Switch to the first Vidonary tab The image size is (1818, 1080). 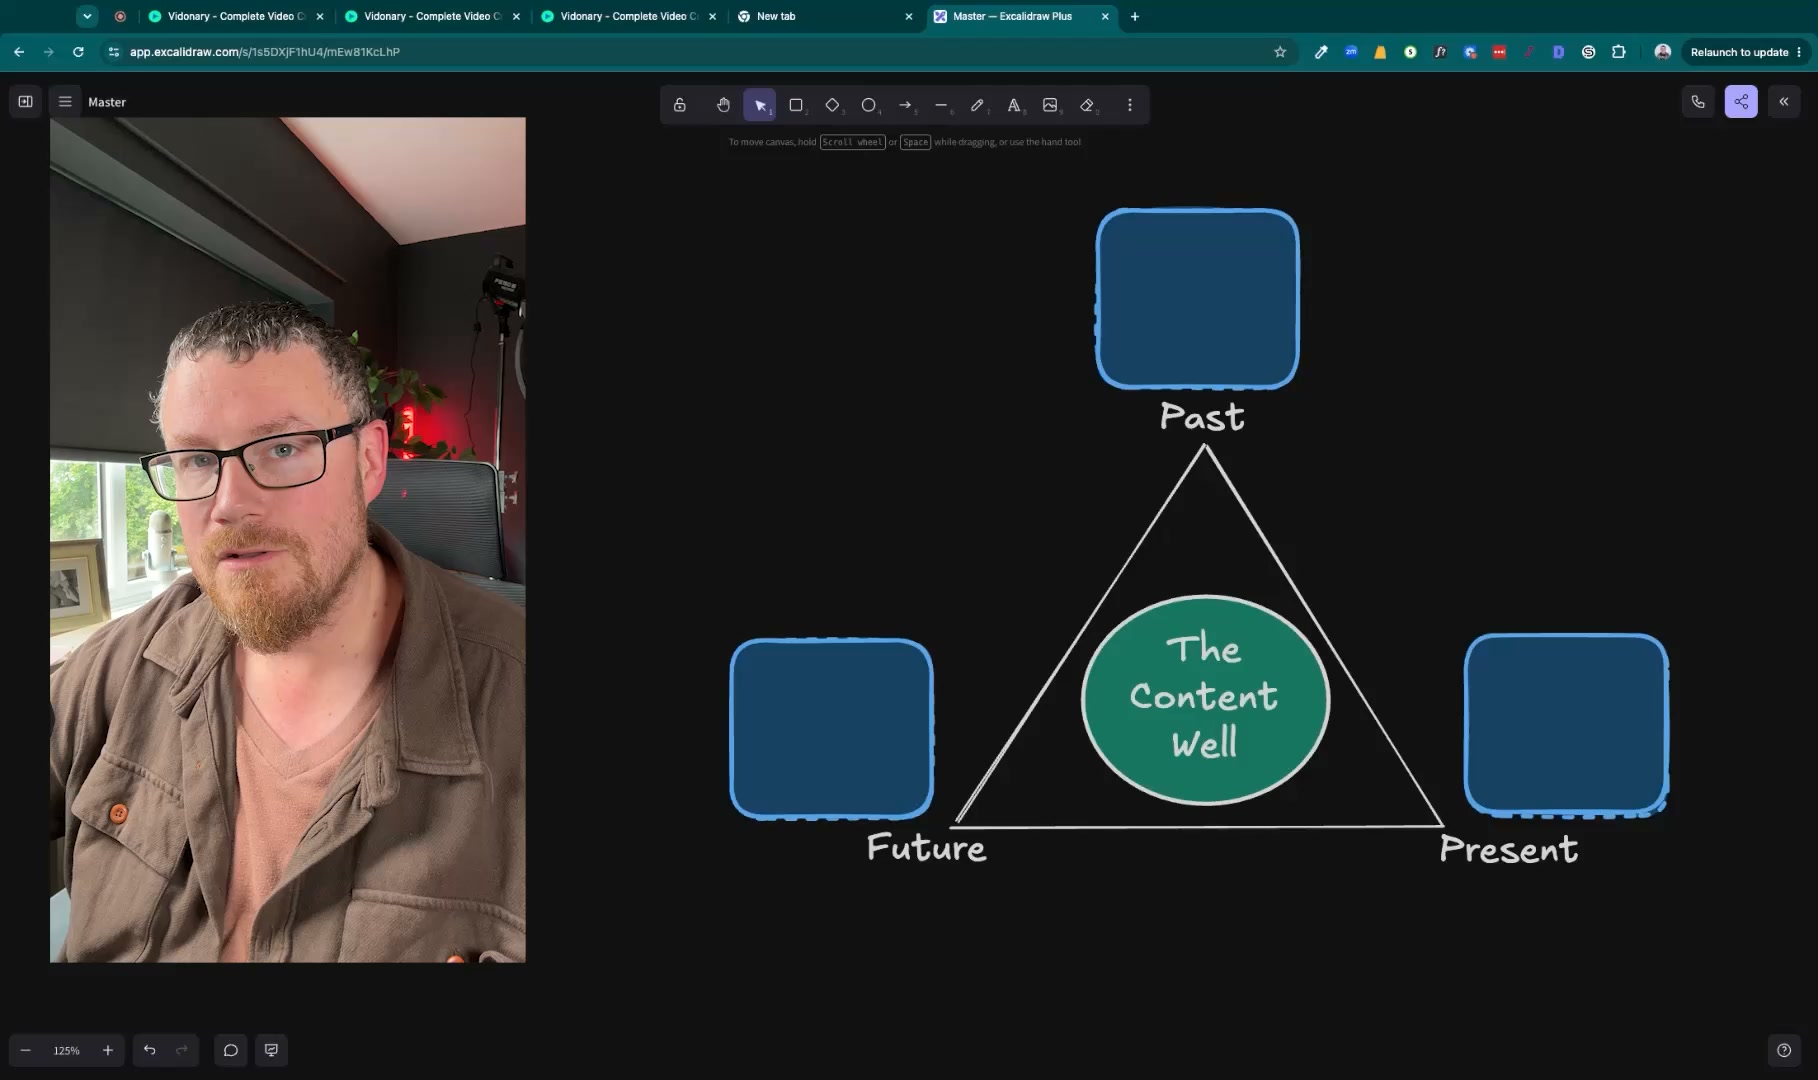[236, 17]
